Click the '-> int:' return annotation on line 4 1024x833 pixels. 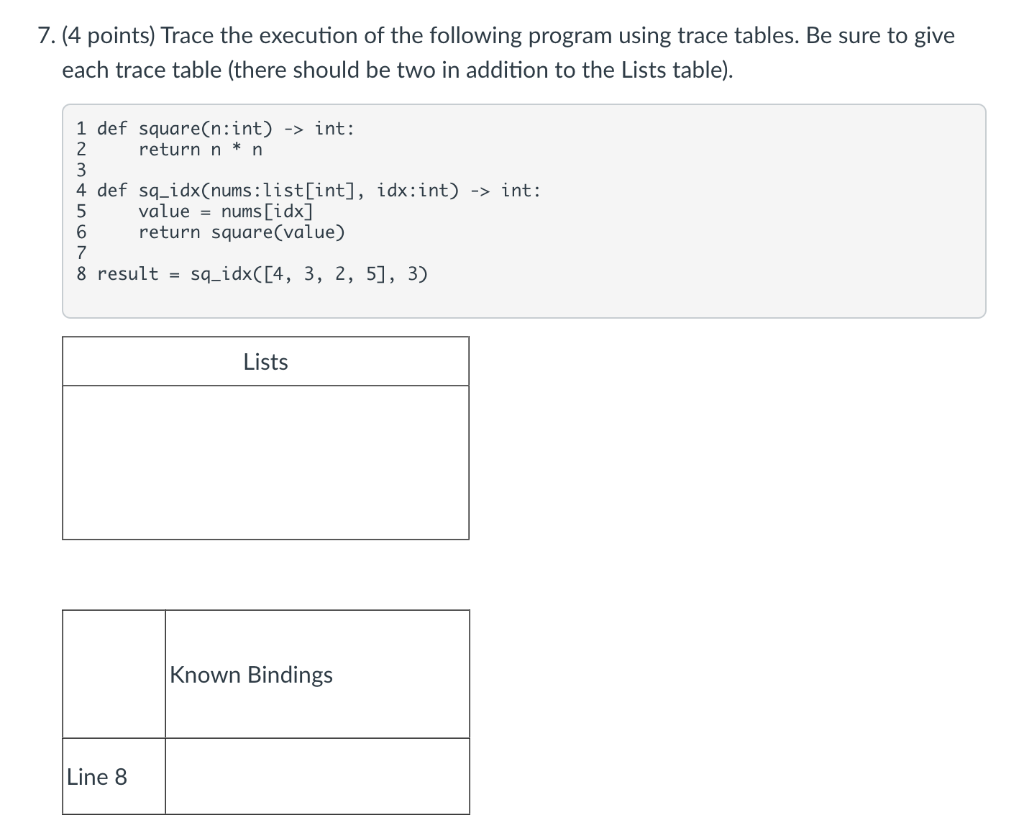tap(505, 191)
